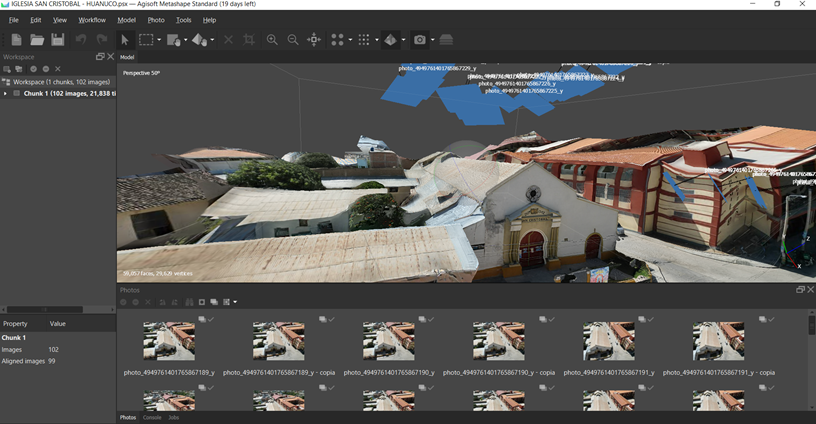Switch to the textured model view mode
Image resolution: width=816 pixels, height=424 pixels.
(x=391, y=40)
